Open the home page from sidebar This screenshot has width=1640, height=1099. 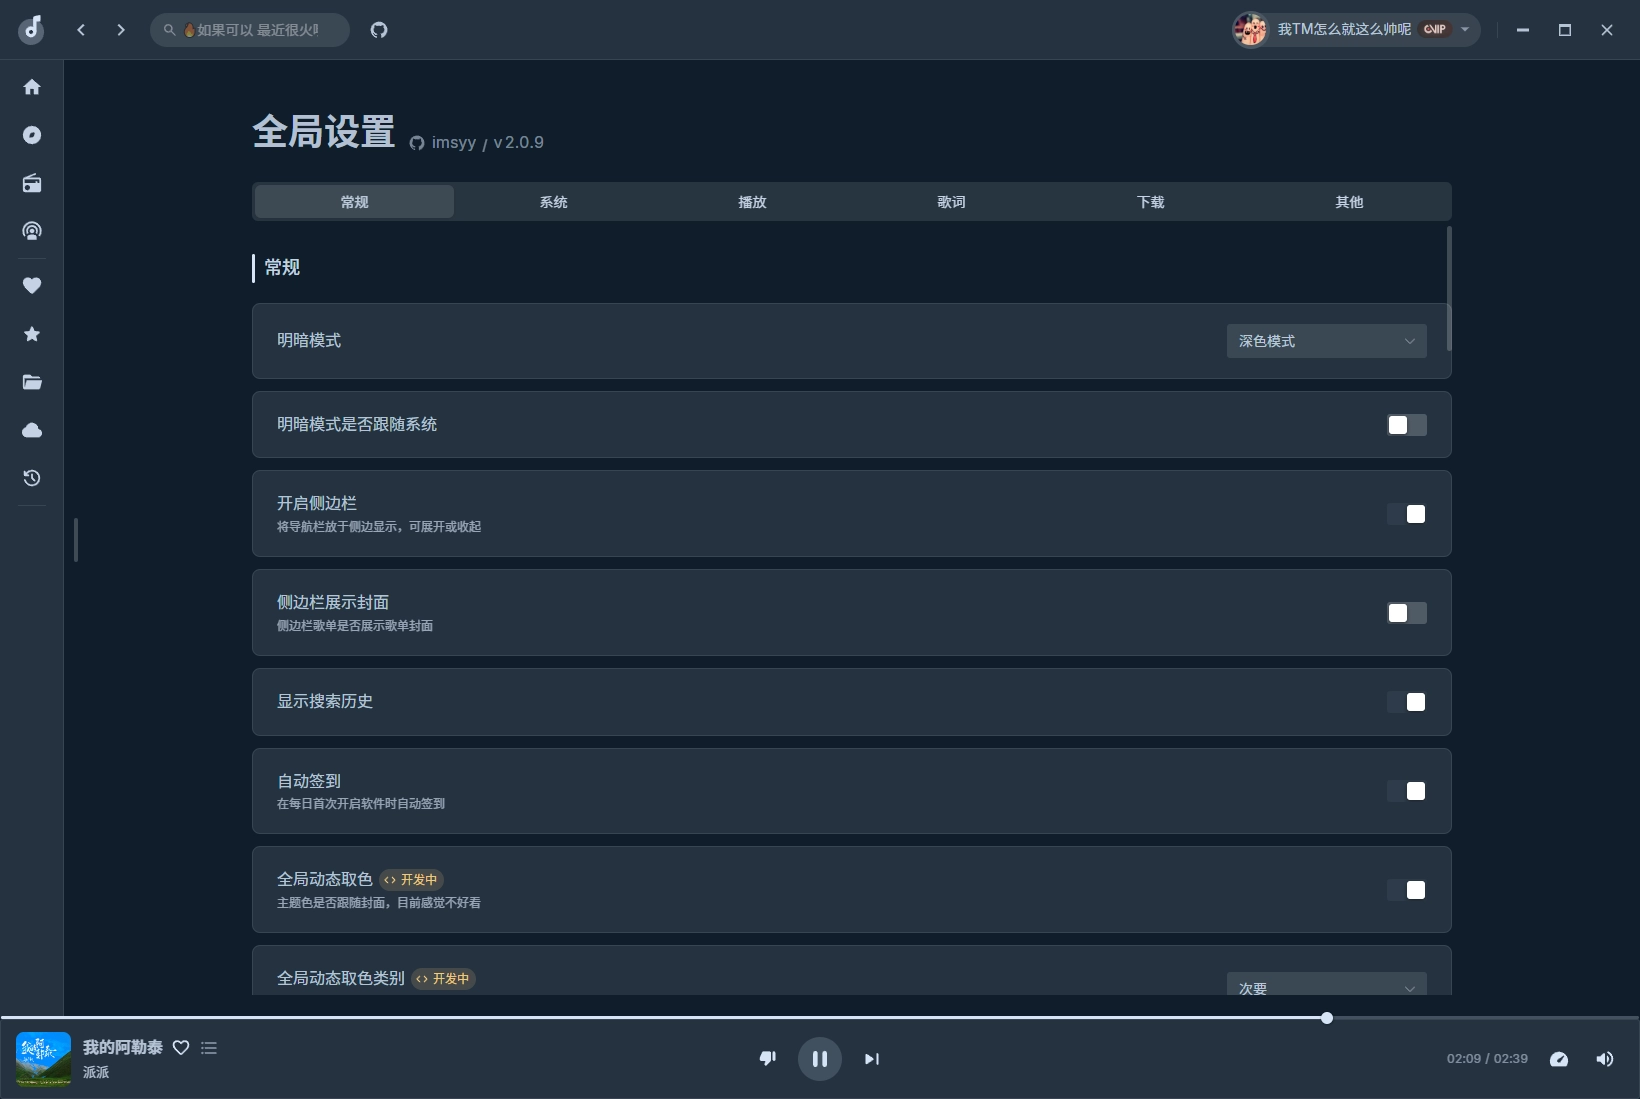32,87
